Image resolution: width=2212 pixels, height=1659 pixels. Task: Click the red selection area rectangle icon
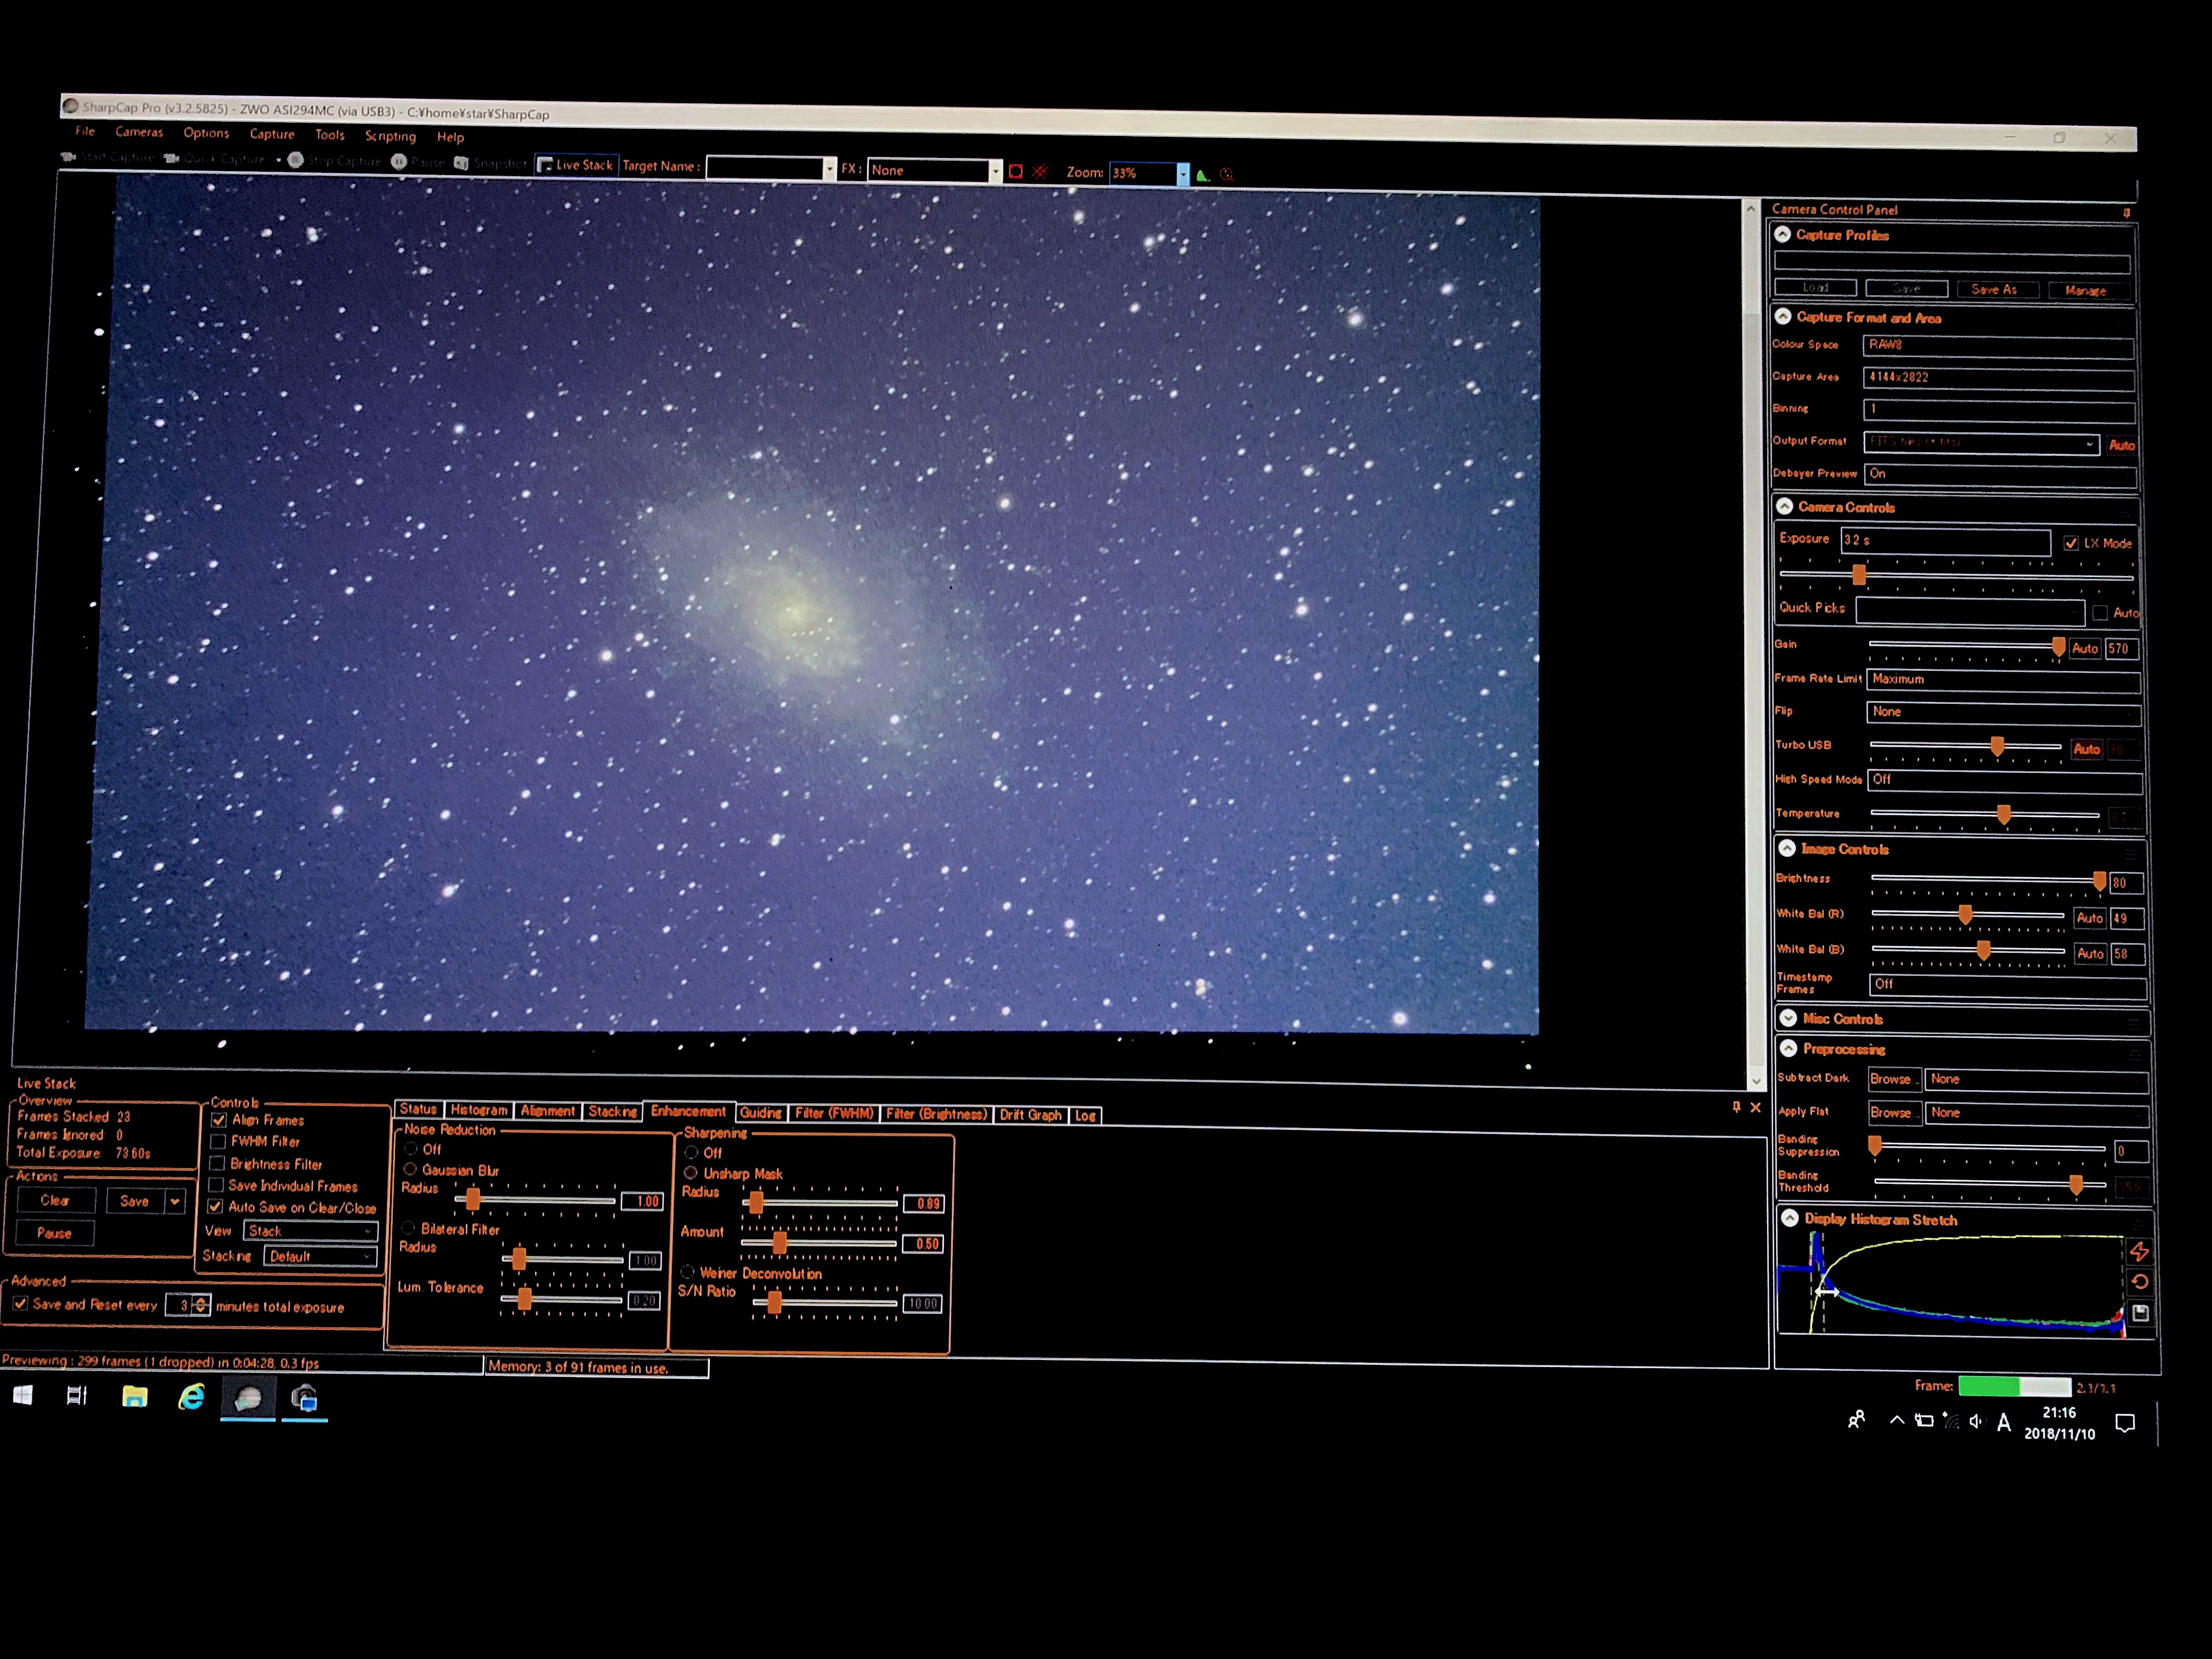pyautogui.click(x=1015, y=171)
